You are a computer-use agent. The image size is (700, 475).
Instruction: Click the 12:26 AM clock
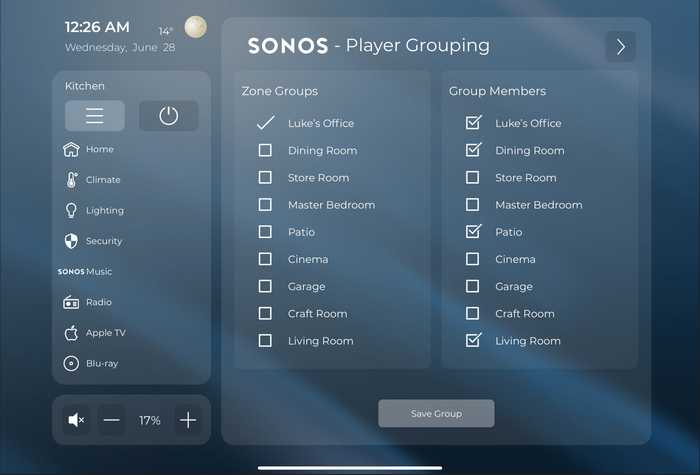97,27
